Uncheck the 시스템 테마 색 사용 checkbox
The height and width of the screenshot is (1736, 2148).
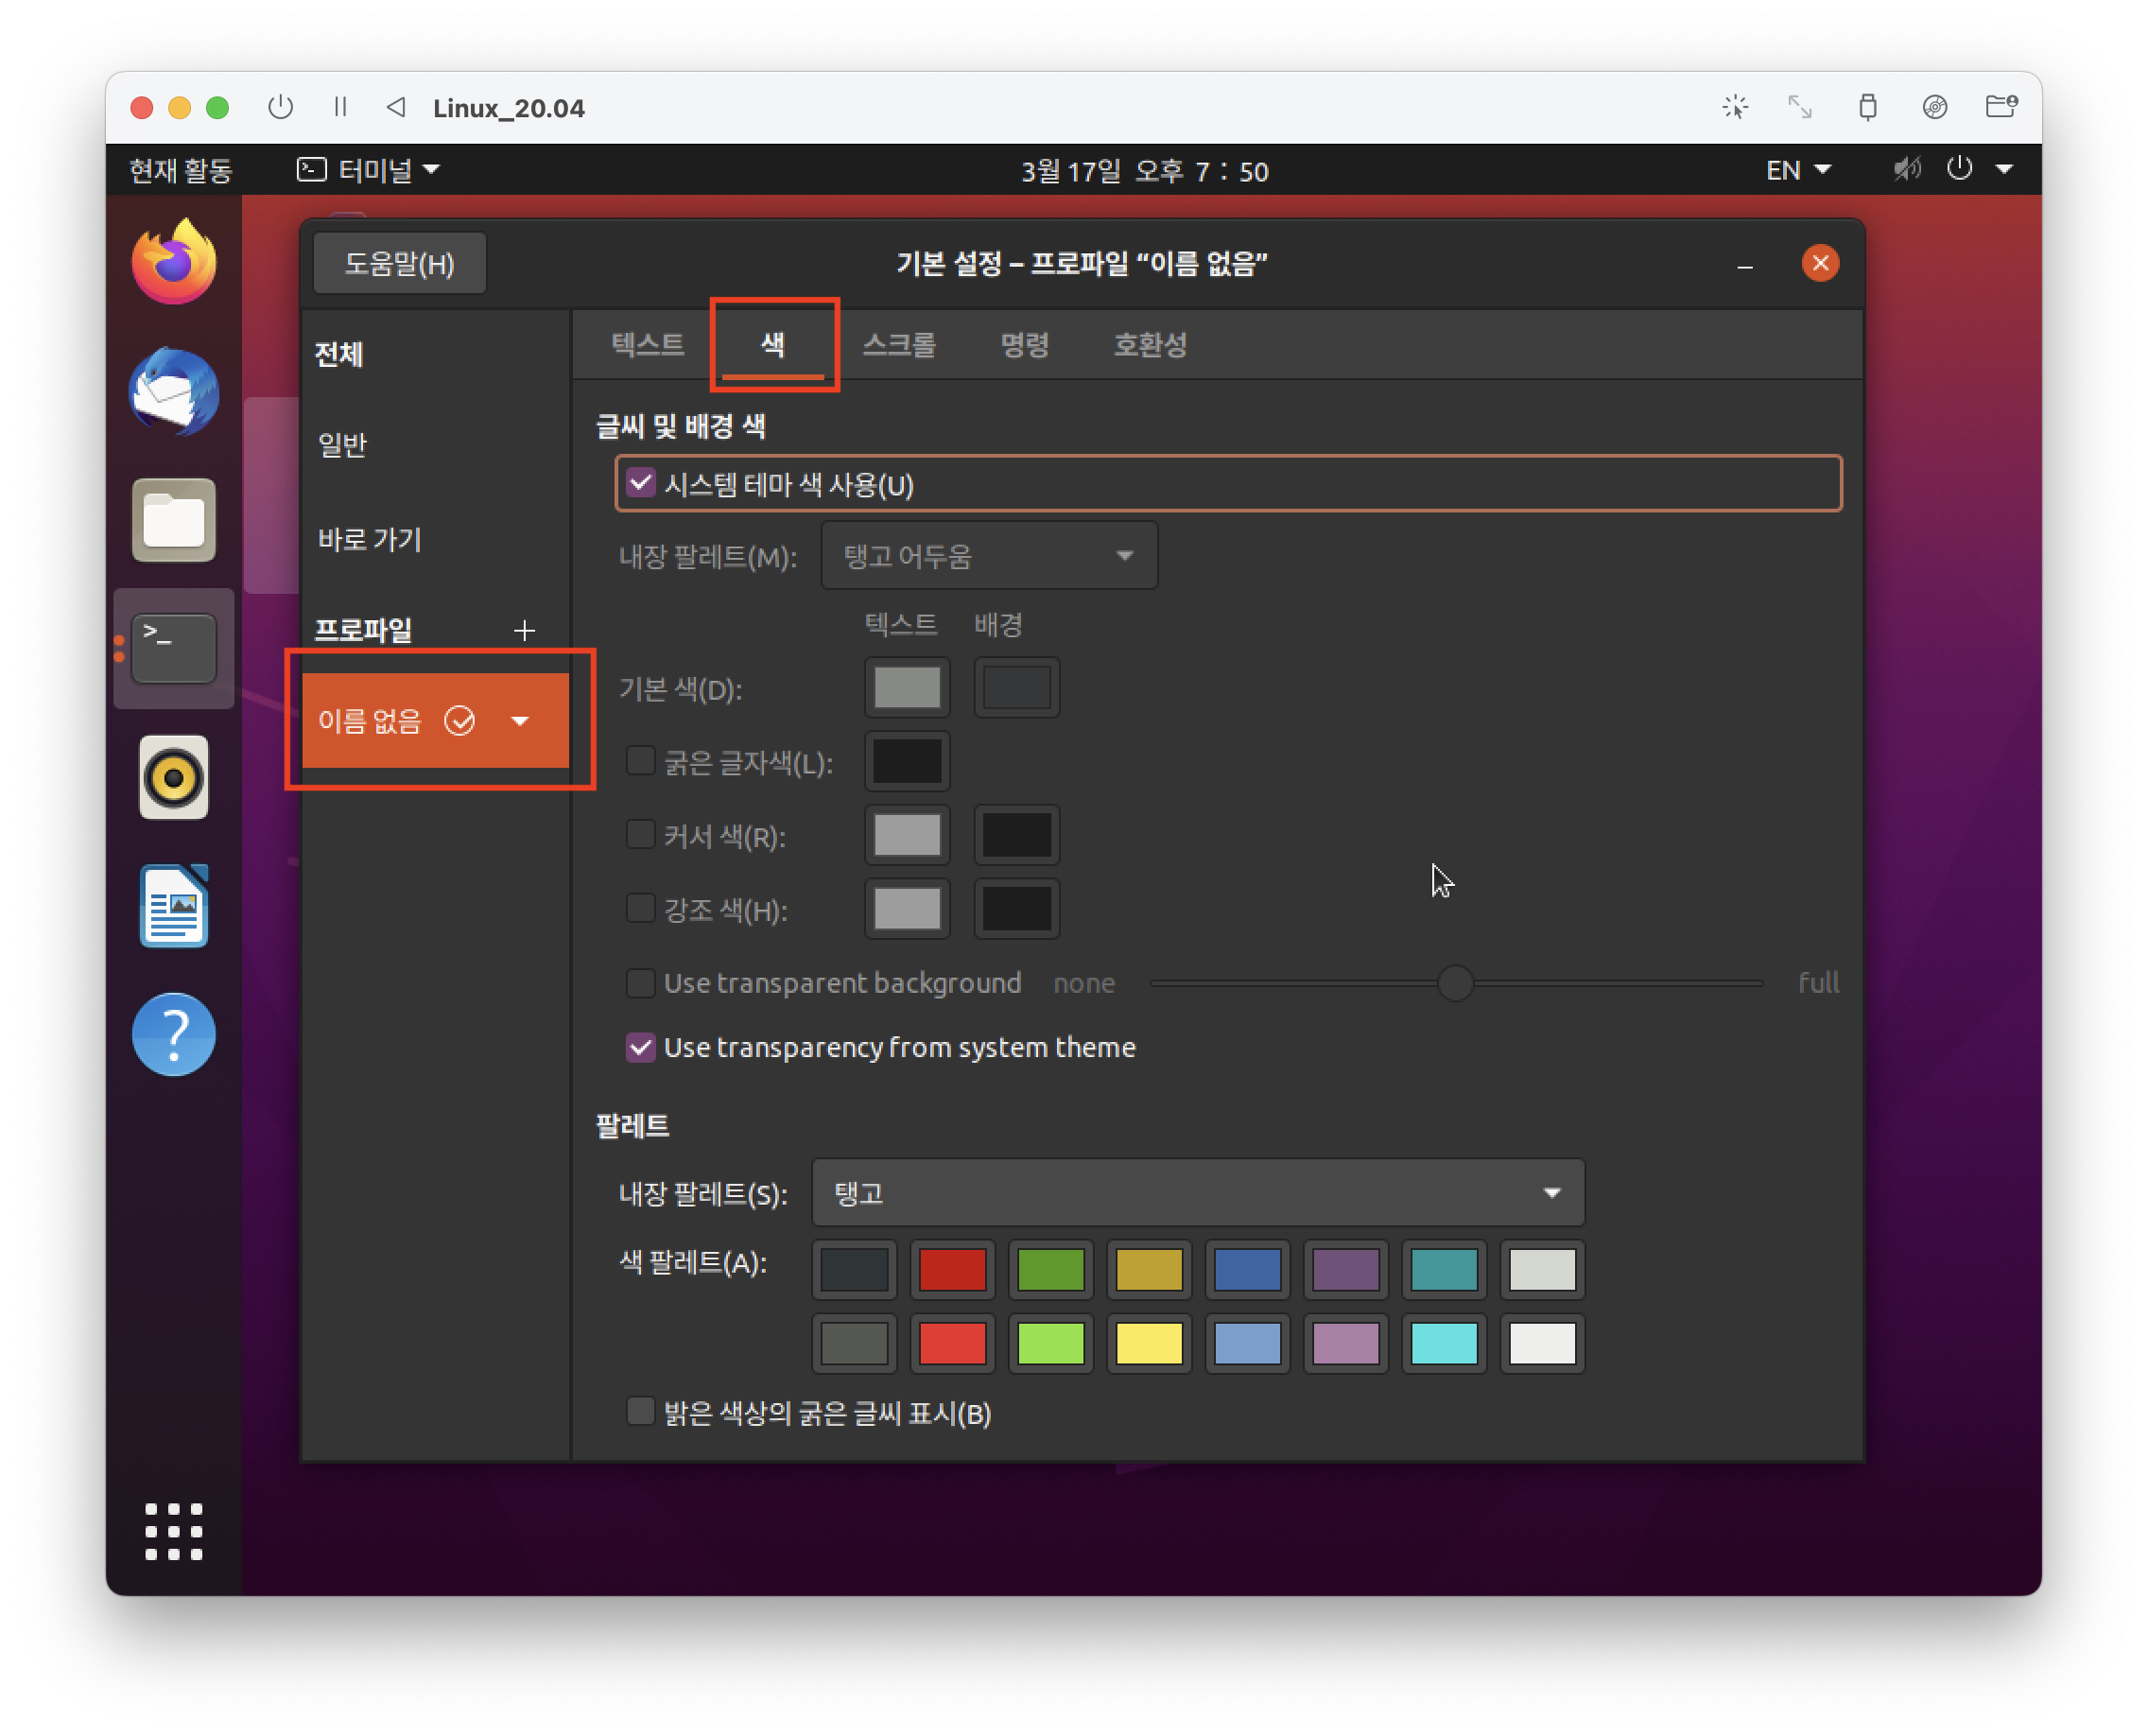pyautogui.click(x=640, y=484)
